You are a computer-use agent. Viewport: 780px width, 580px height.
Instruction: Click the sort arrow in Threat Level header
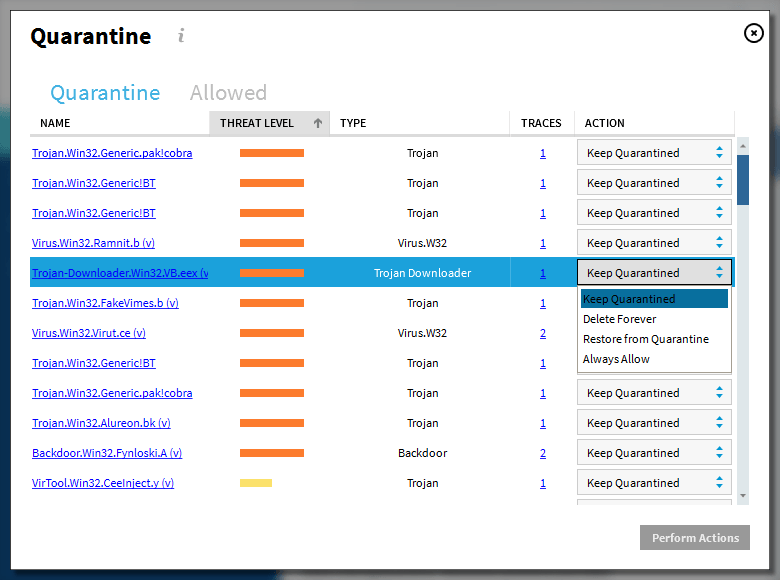(318, 123)
